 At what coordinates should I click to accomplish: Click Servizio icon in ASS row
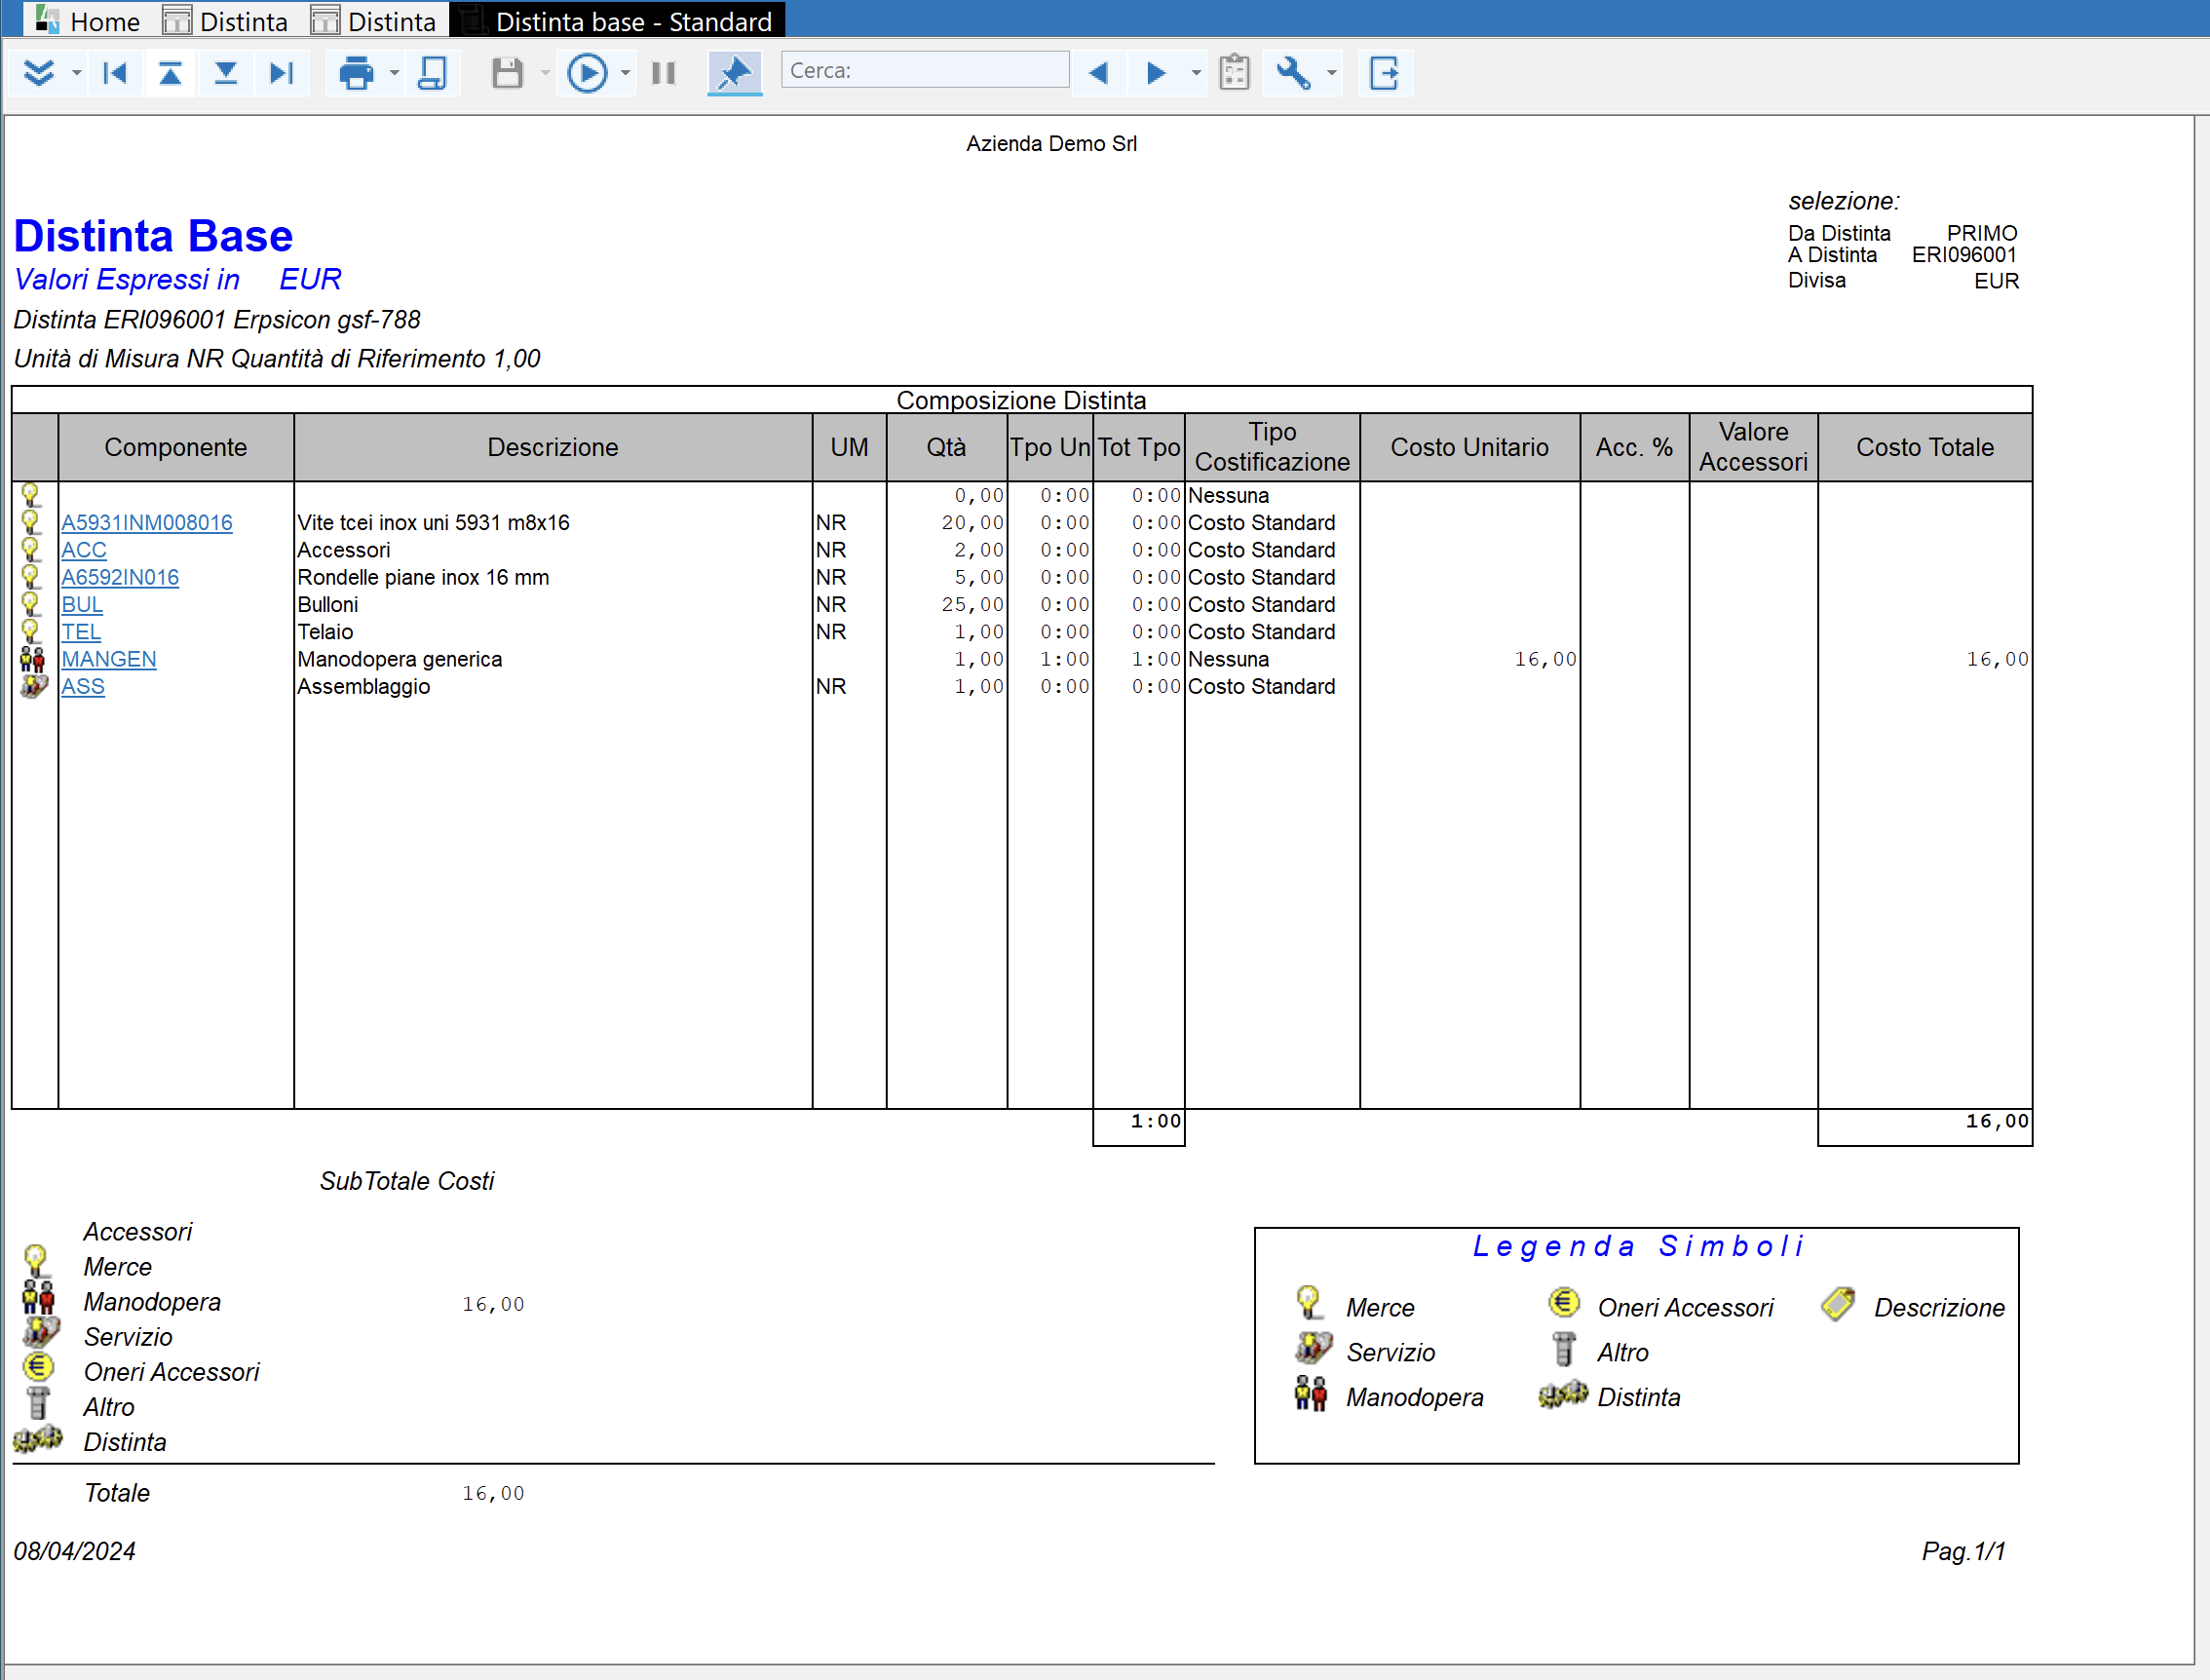[33, 686]
